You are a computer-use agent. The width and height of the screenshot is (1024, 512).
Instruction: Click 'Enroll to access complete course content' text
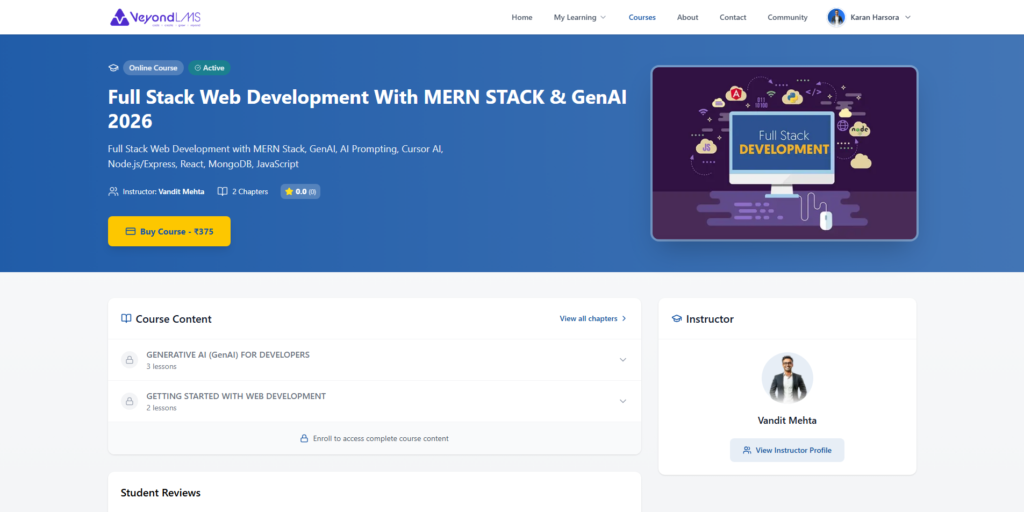click(381, 438)
